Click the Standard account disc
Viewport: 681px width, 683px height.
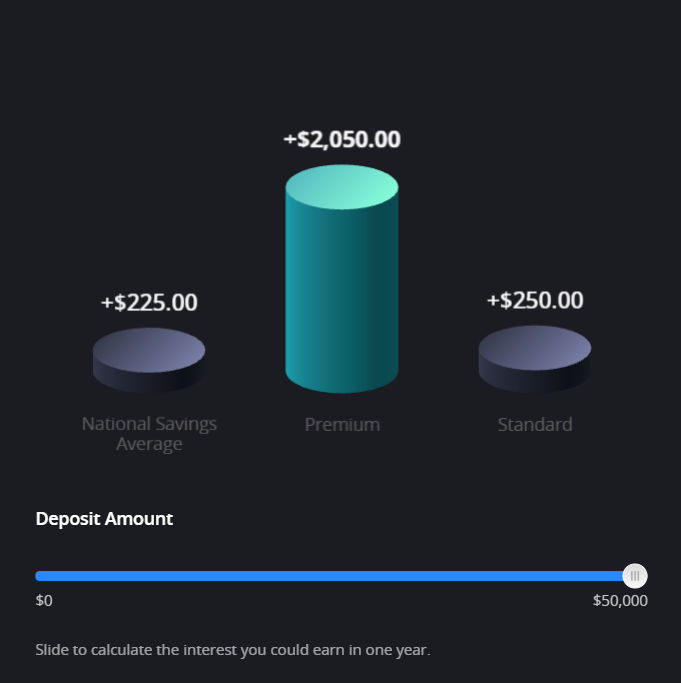click(534, 352)
